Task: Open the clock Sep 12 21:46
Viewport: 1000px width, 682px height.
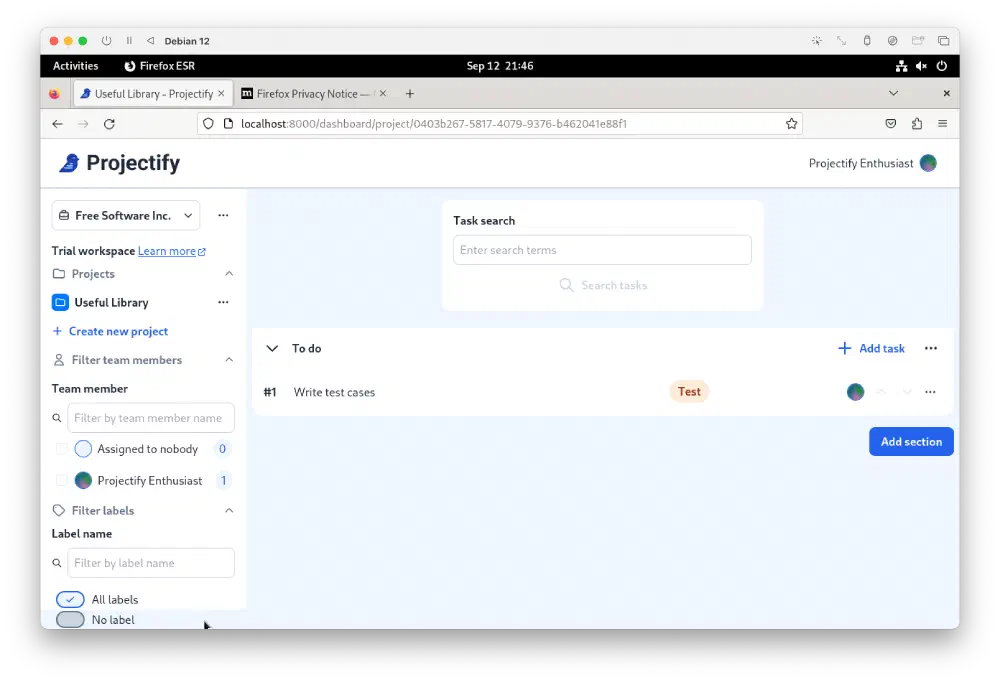Action: [499, 66]
